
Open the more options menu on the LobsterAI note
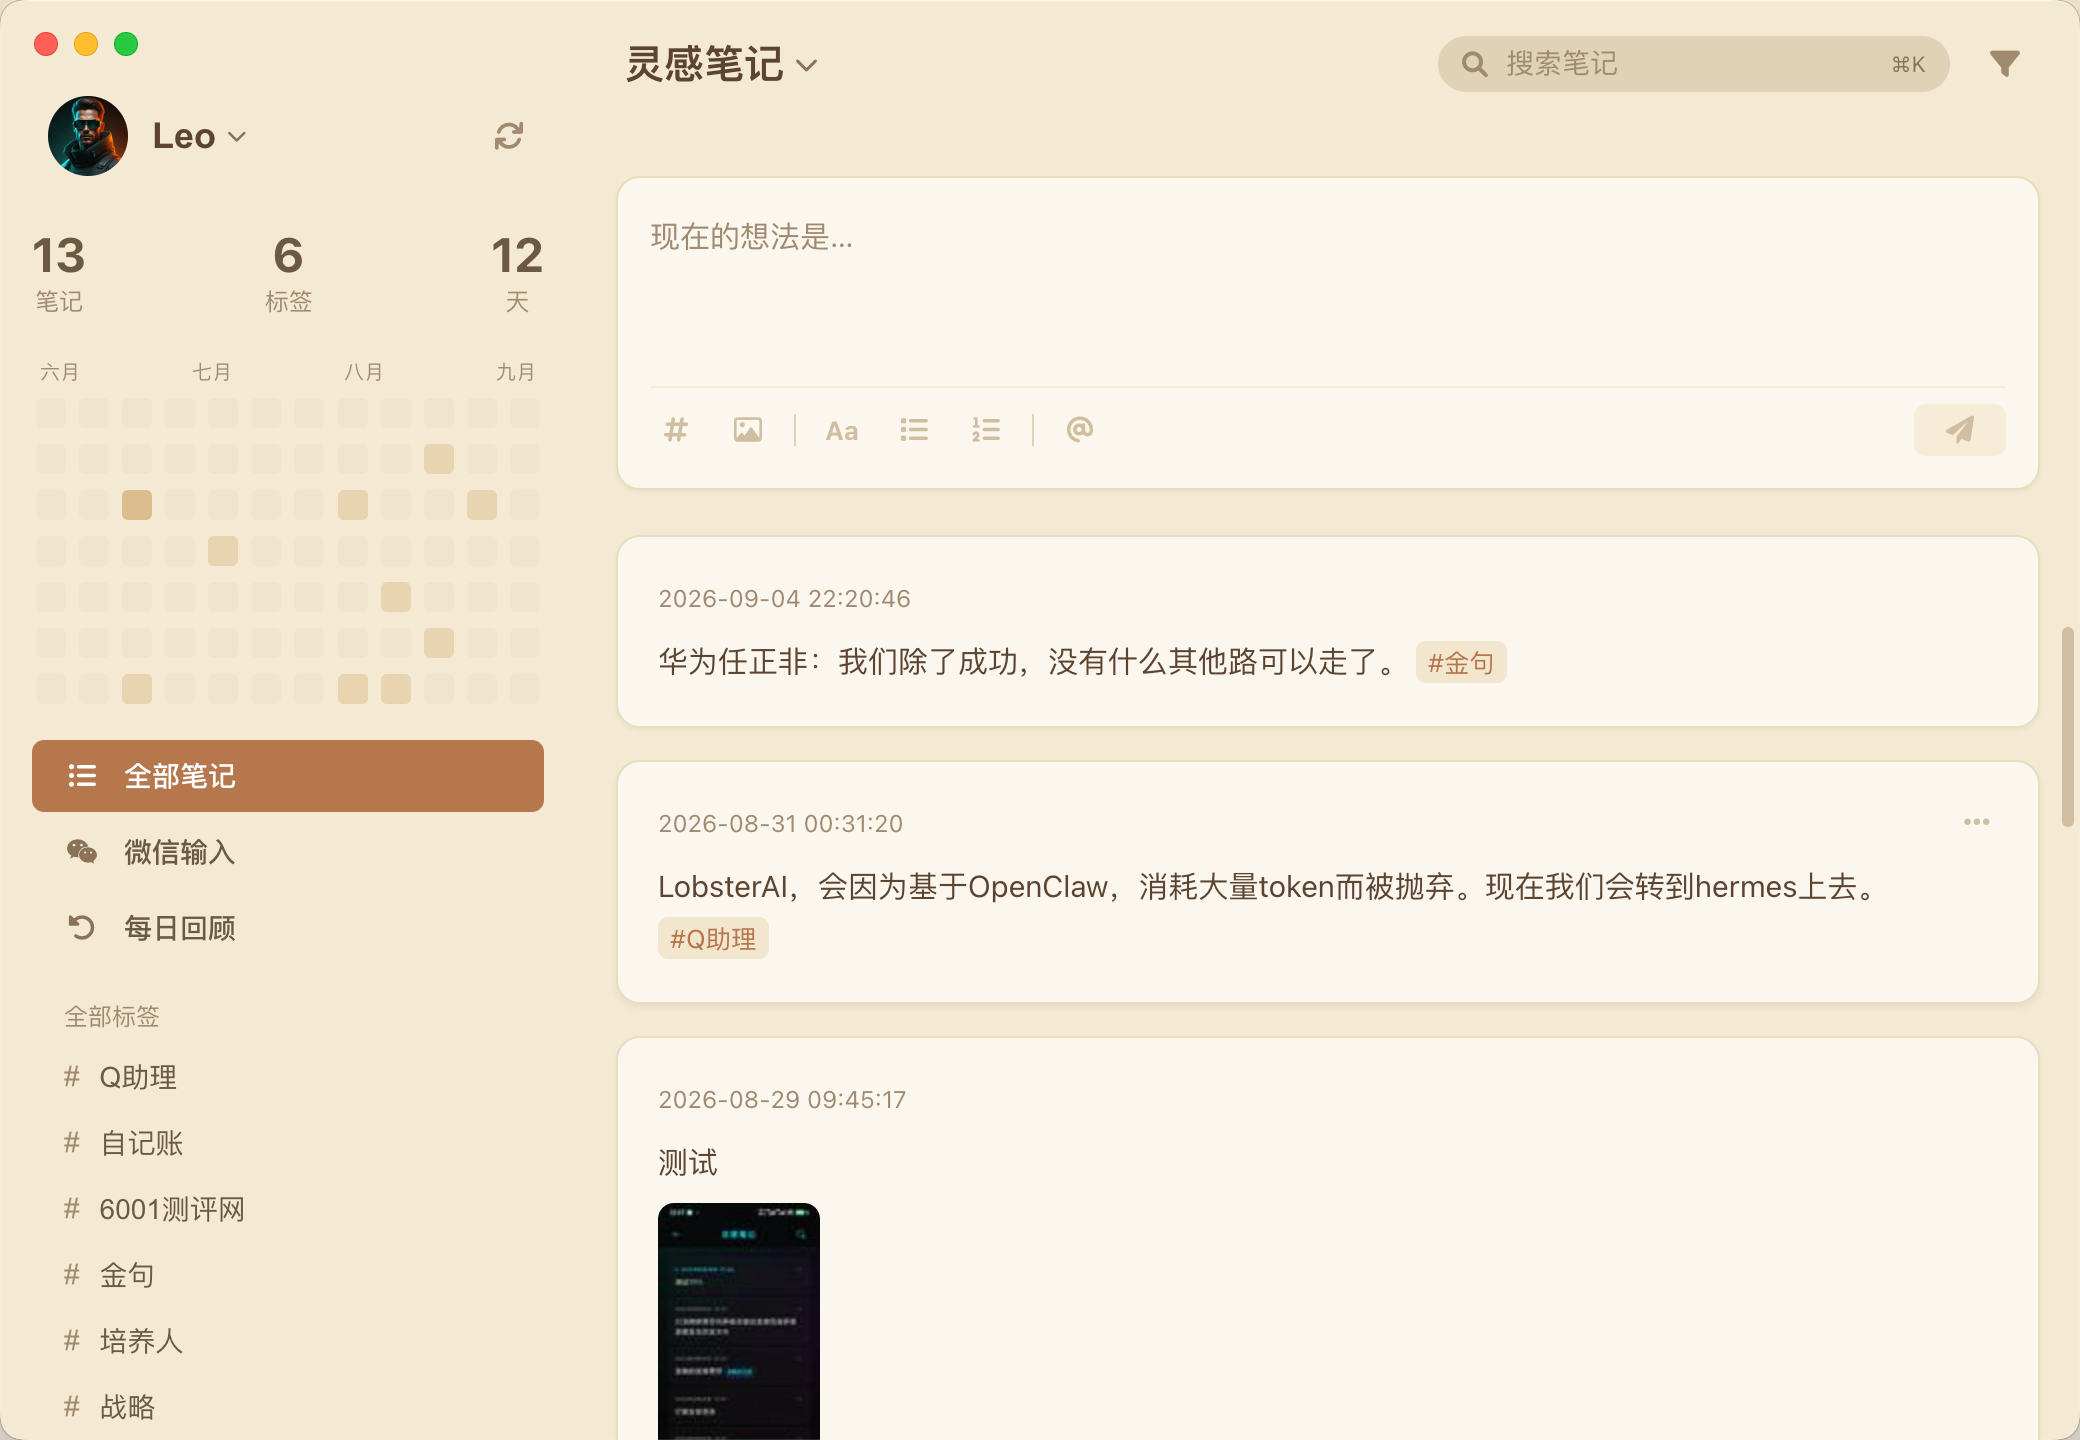1976,822
